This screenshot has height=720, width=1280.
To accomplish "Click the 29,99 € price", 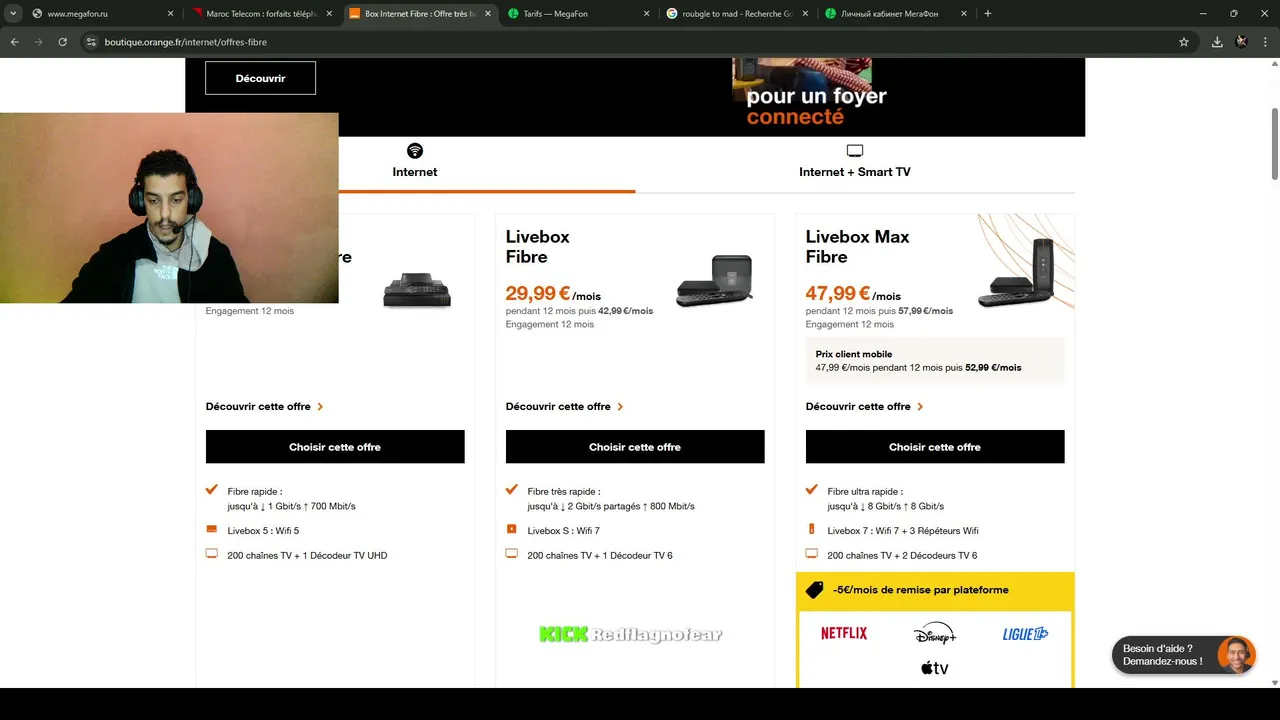I will tap(538, 293).
